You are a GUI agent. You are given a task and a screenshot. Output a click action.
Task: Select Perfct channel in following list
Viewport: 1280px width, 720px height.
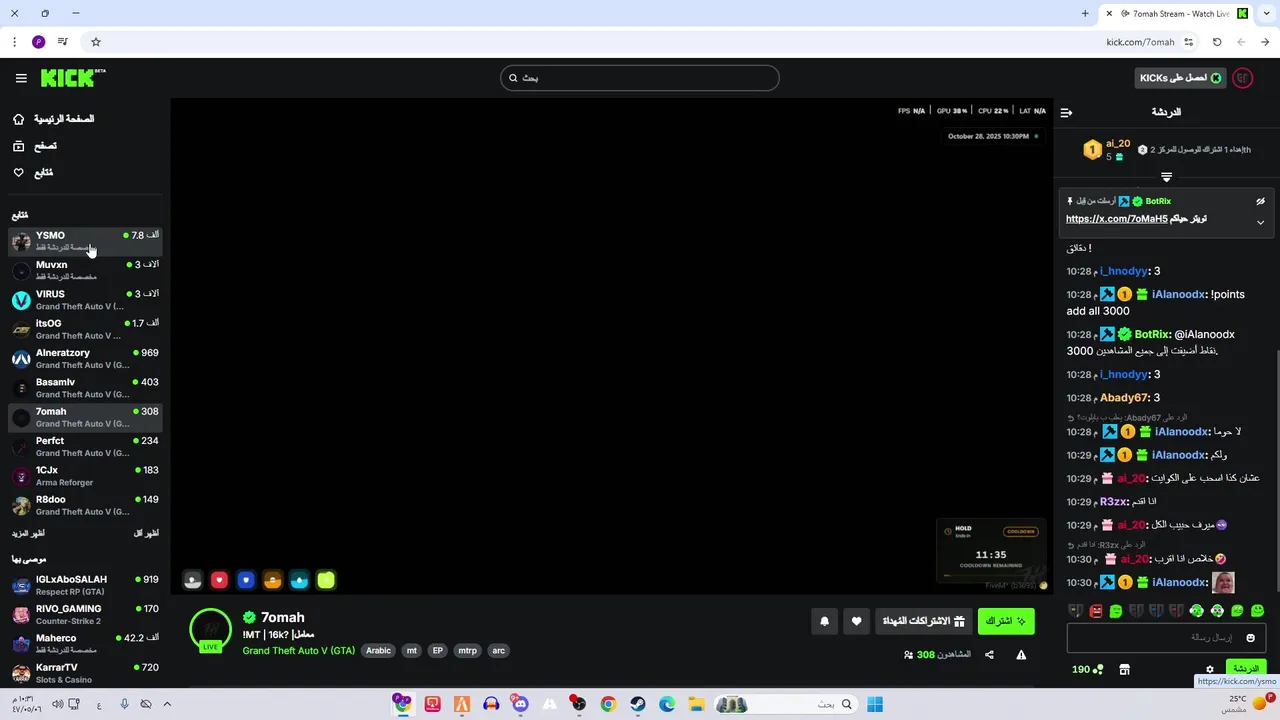tap(85, 446)
